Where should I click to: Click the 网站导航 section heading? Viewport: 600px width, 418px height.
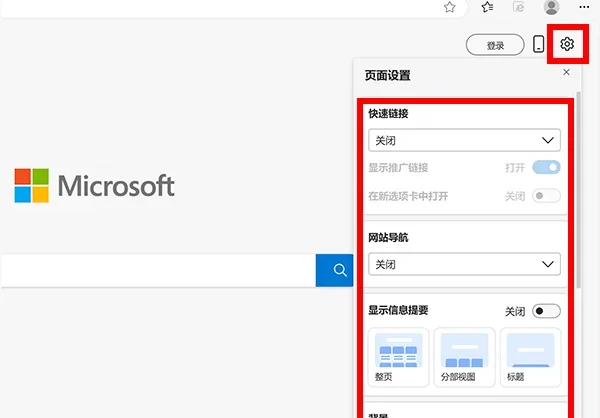[388, 238]
